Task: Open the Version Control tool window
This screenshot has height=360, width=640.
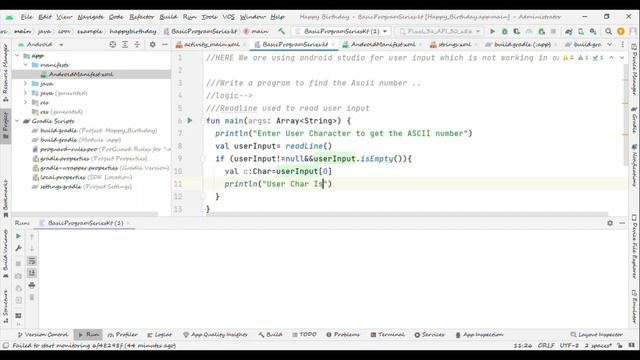Action: coord(43,335)
